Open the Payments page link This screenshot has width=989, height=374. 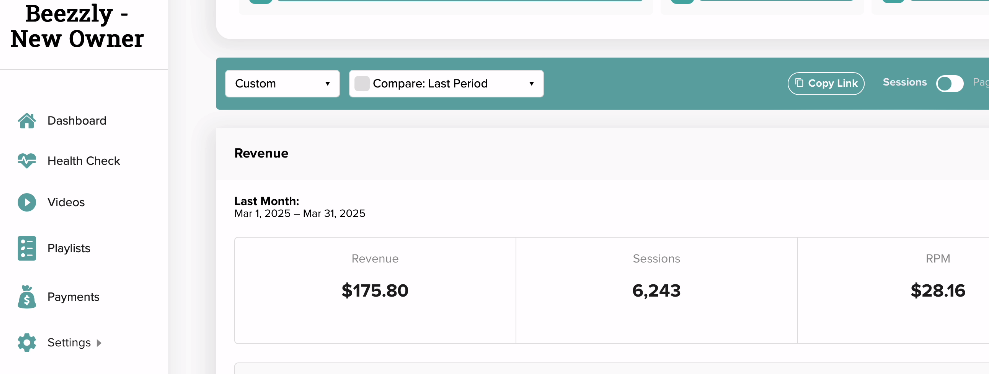click(x=59, y=296)
